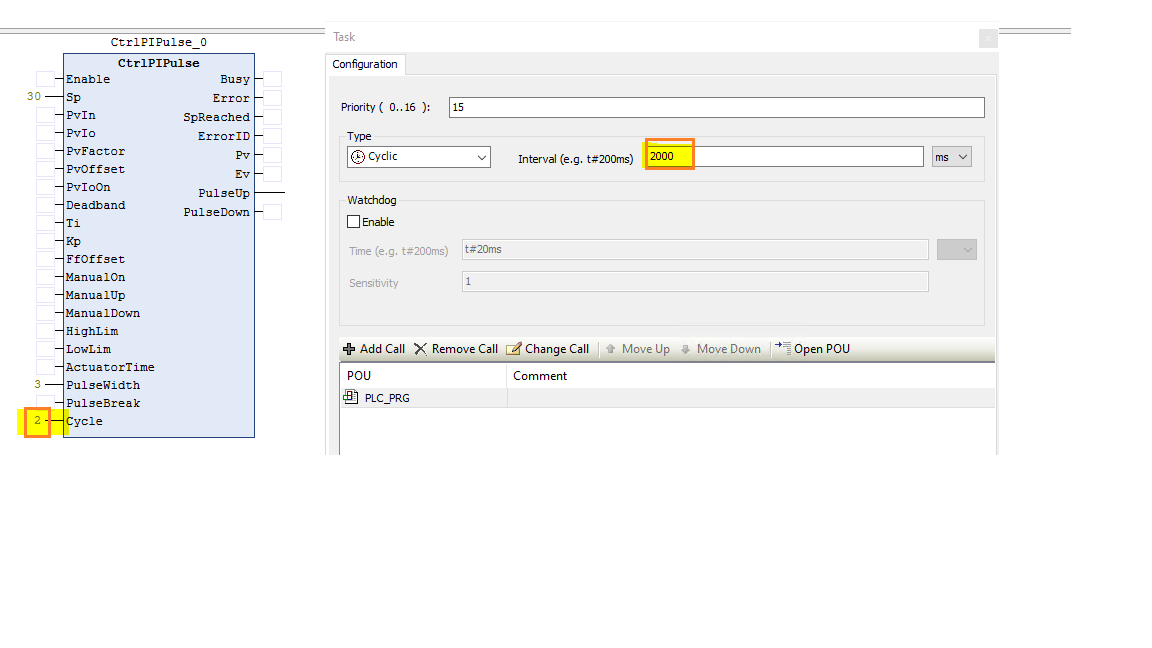This screenshot has width=1152, height=648.
Task: Click the Cycle input value 2
Action: (37, 421)
